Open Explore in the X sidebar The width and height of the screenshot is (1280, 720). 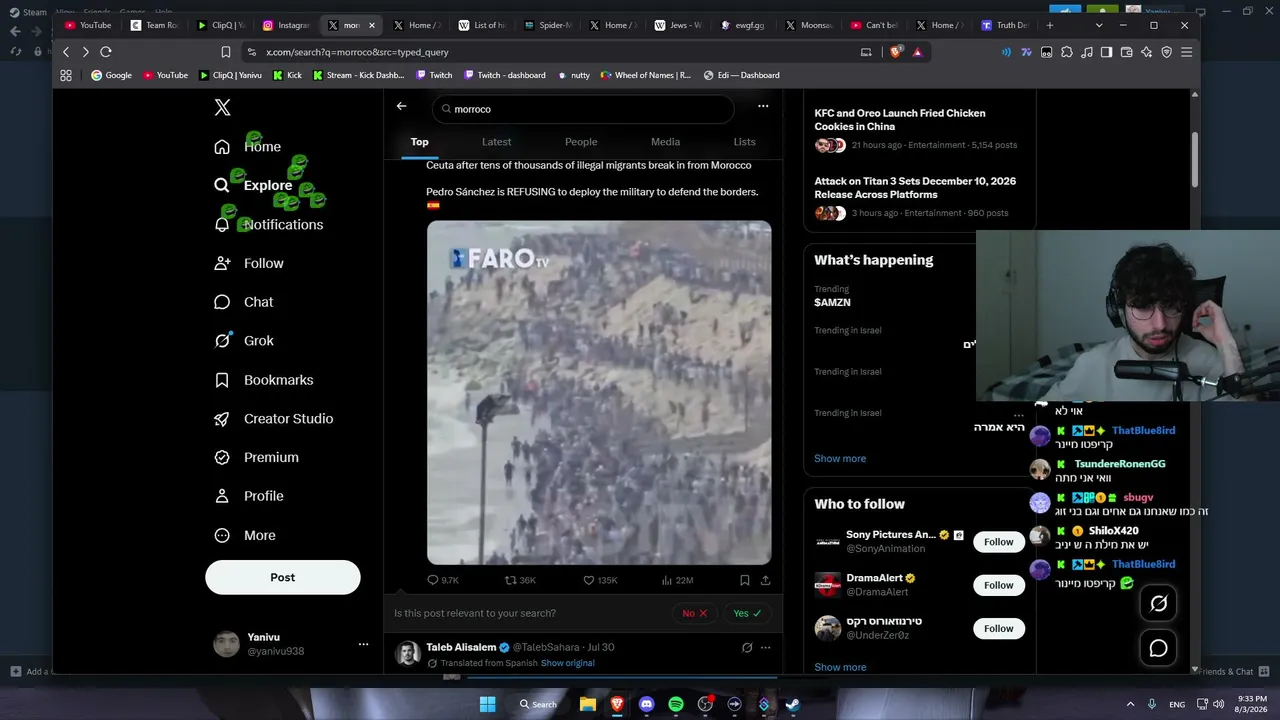click(x=253, y=185)
